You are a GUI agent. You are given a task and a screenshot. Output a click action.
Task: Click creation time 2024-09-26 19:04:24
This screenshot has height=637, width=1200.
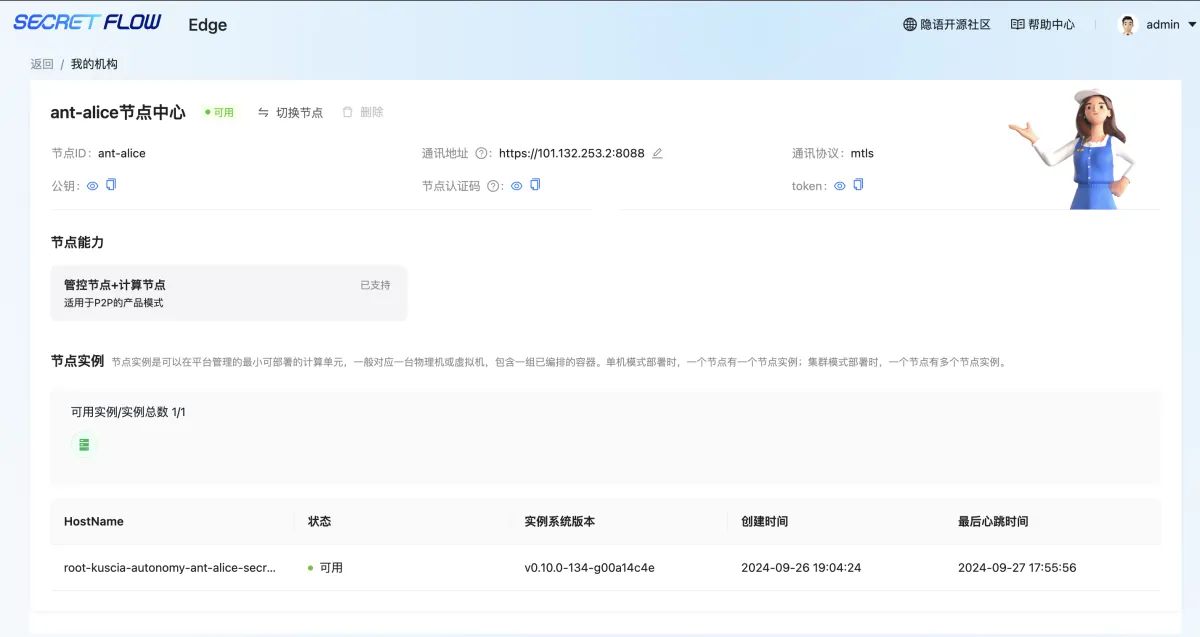point(801,567)
